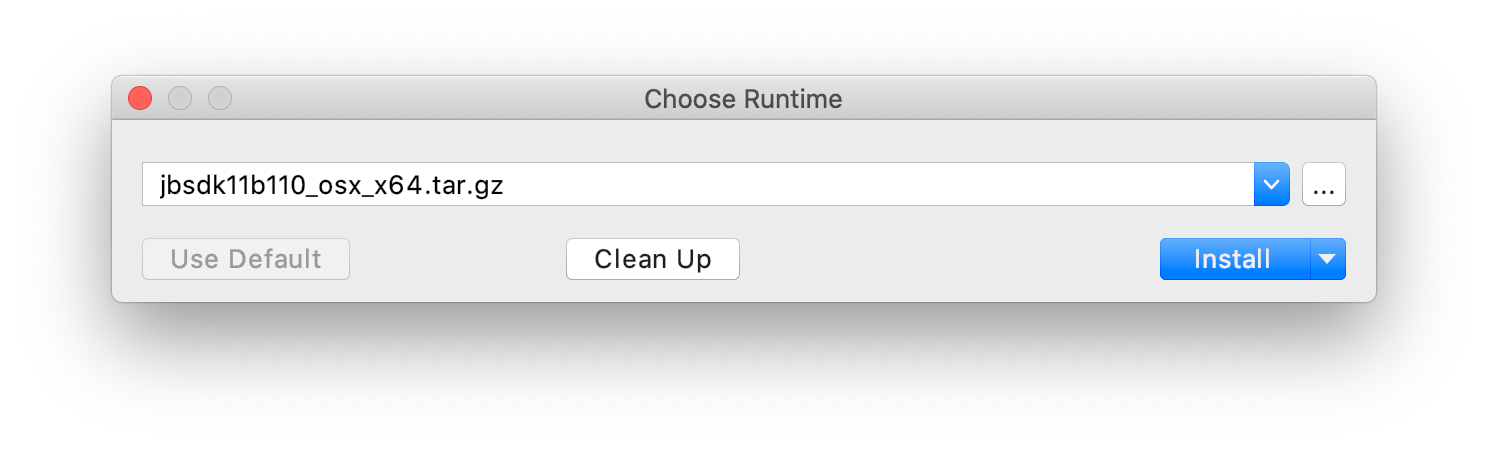Screen dimensions: 1488x450
Task: Select the ellipsis icon beside runtime field
Action: (x=1324, y=184)
